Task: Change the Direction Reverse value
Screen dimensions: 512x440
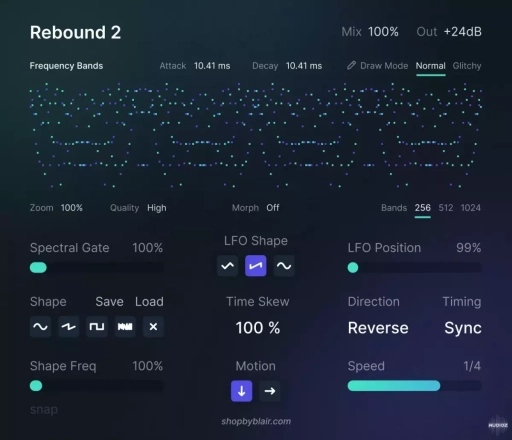Action: pyautogui.click(x=378, y=328)
